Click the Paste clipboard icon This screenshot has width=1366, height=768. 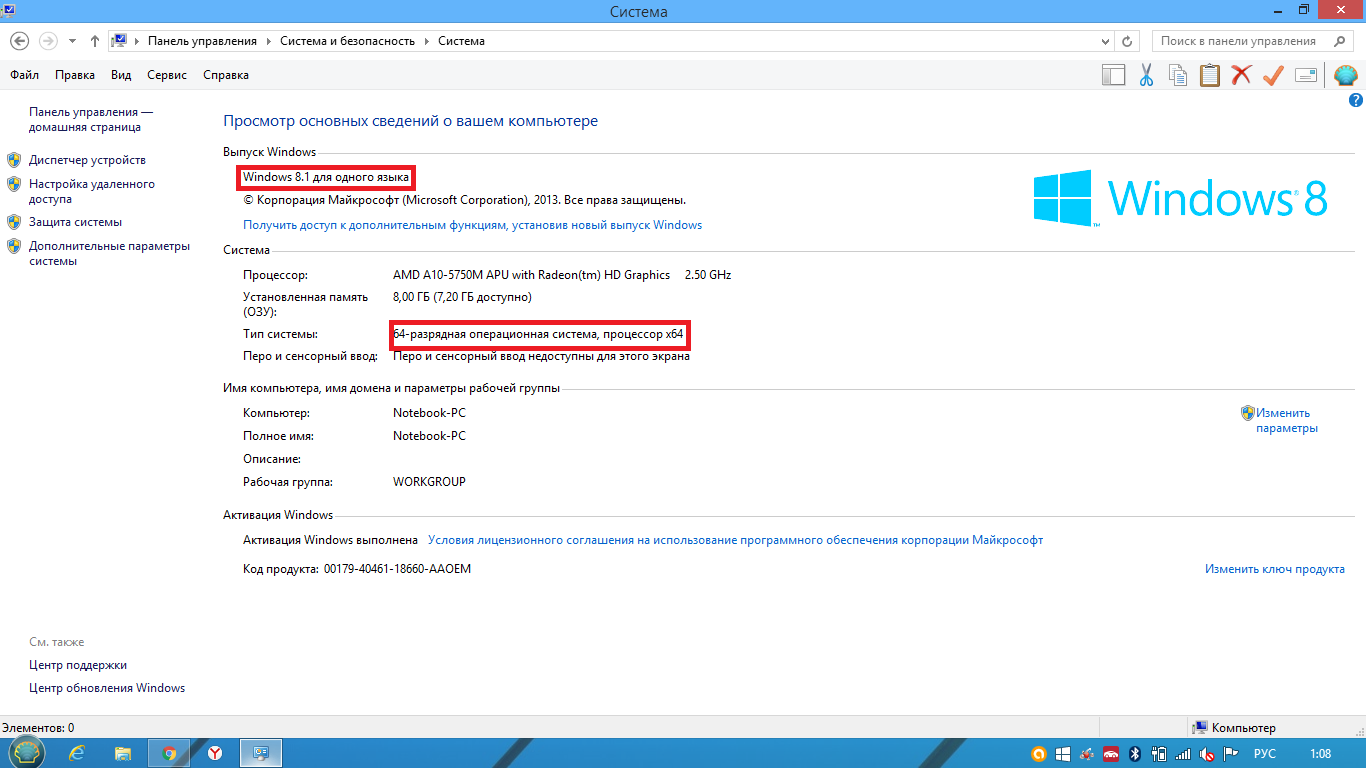[x=1210, y=75]
